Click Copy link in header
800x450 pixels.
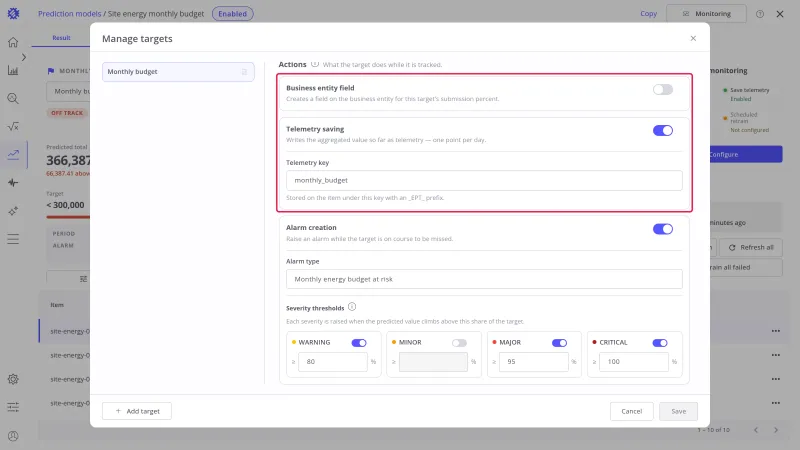click(648, 14)
